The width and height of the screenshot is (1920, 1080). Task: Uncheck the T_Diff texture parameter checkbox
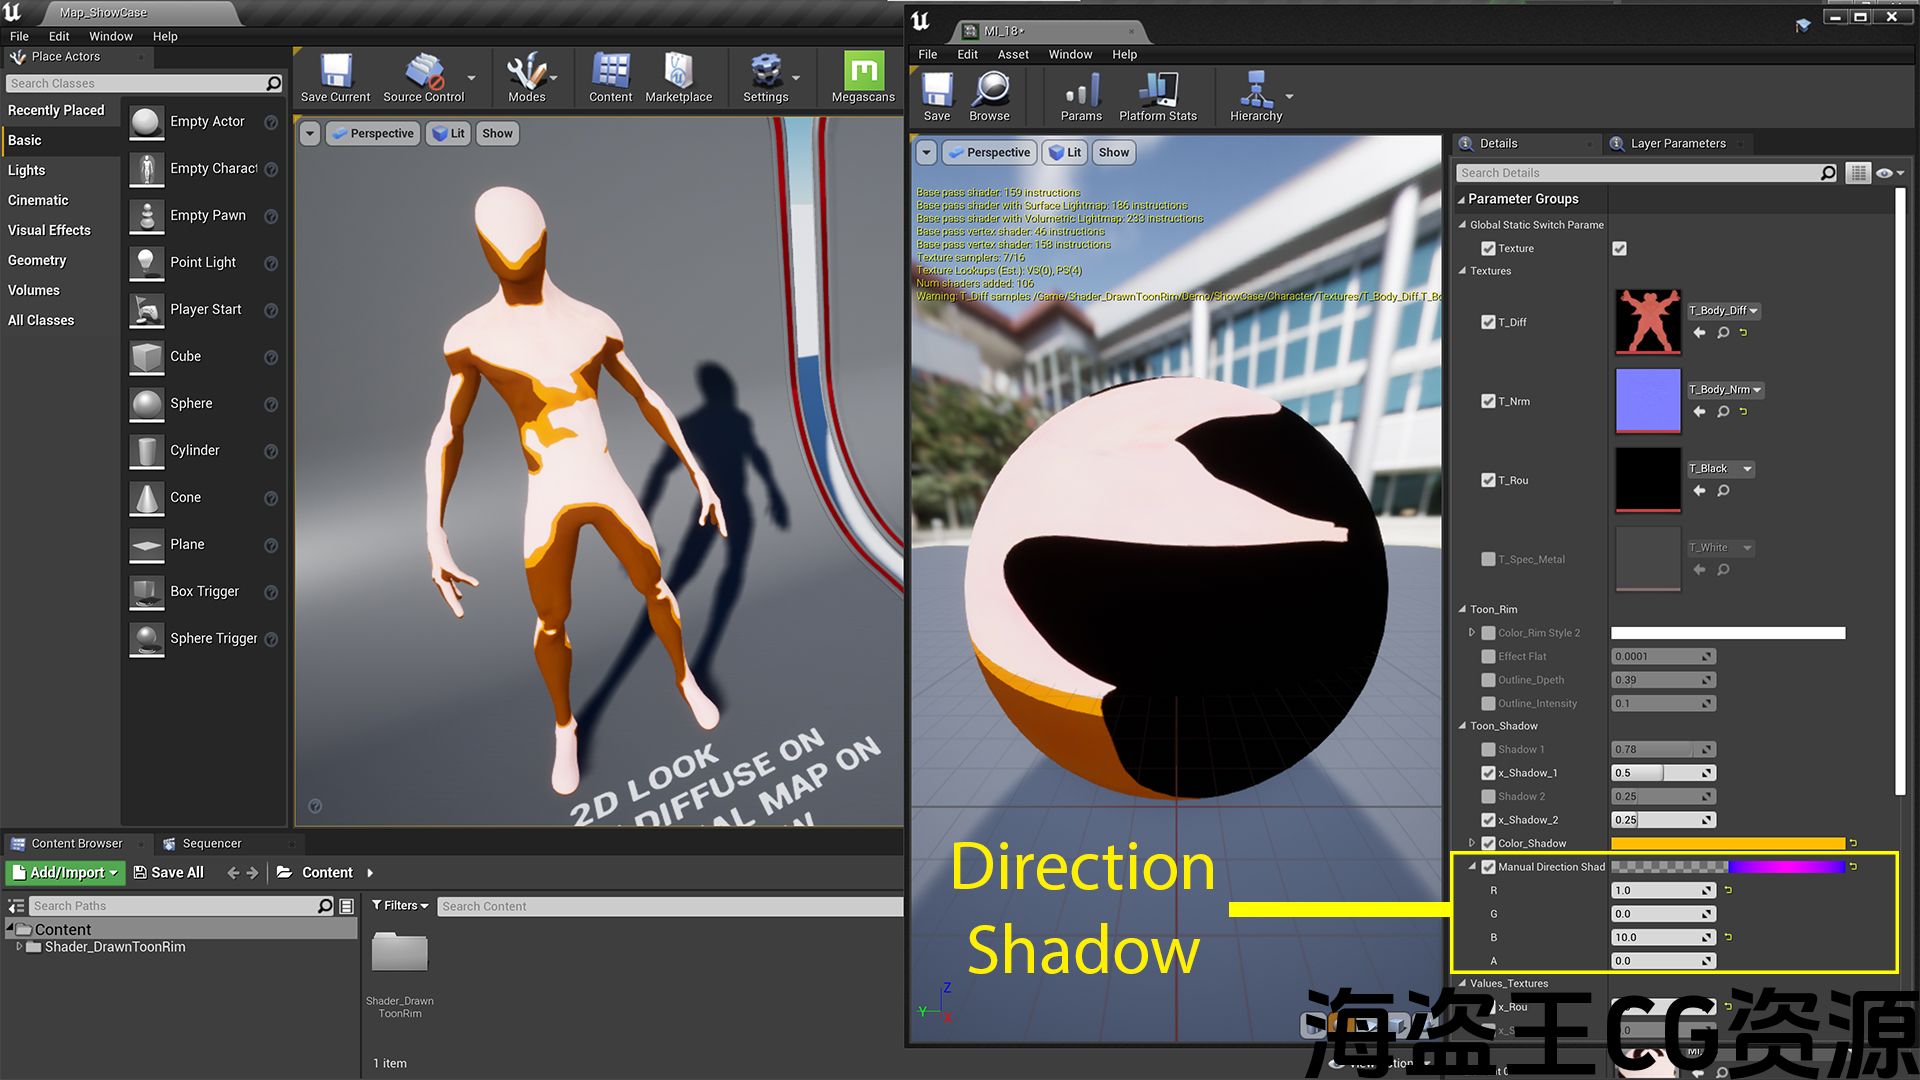click(x=1488, y=322)
